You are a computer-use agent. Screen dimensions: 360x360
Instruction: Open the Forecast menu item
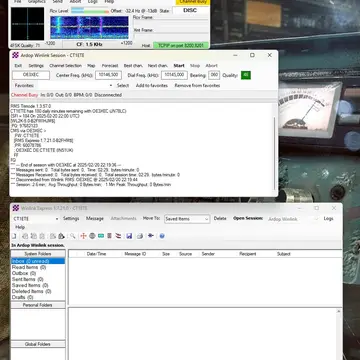pyautogui.click(x=110, y=66)
